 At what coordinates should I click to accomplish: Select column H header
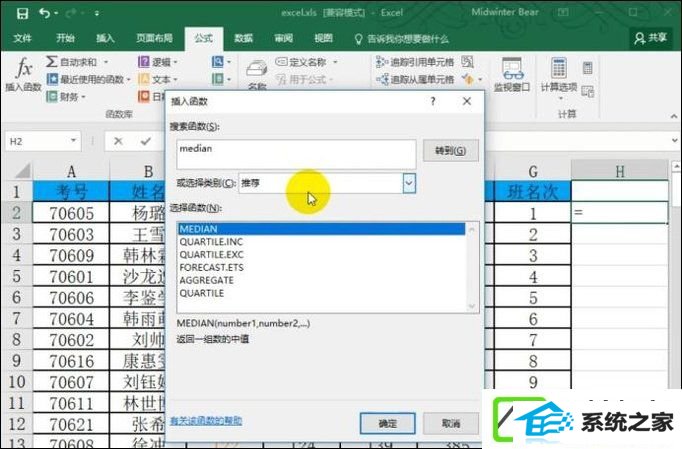coord(619,171)
